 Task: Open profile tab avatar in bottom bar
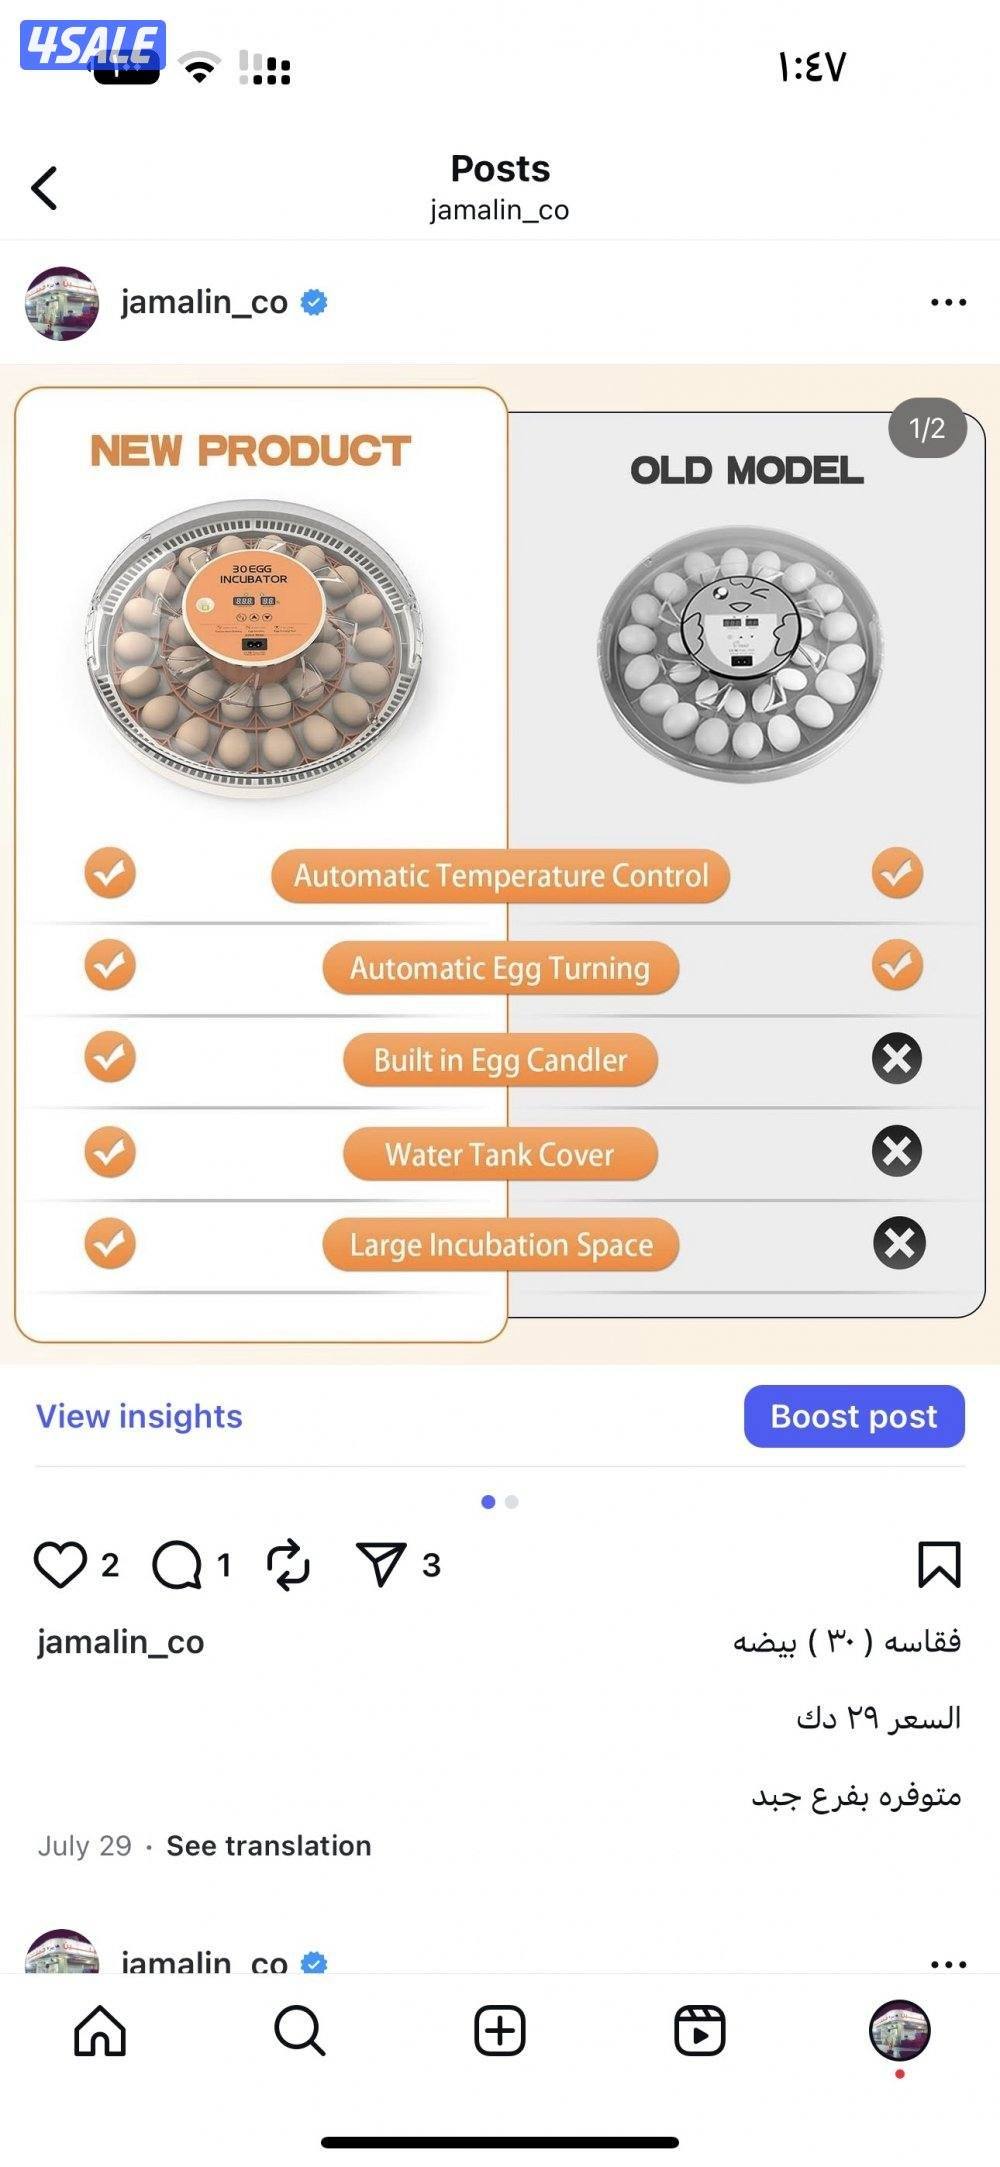pos(900,2030)
